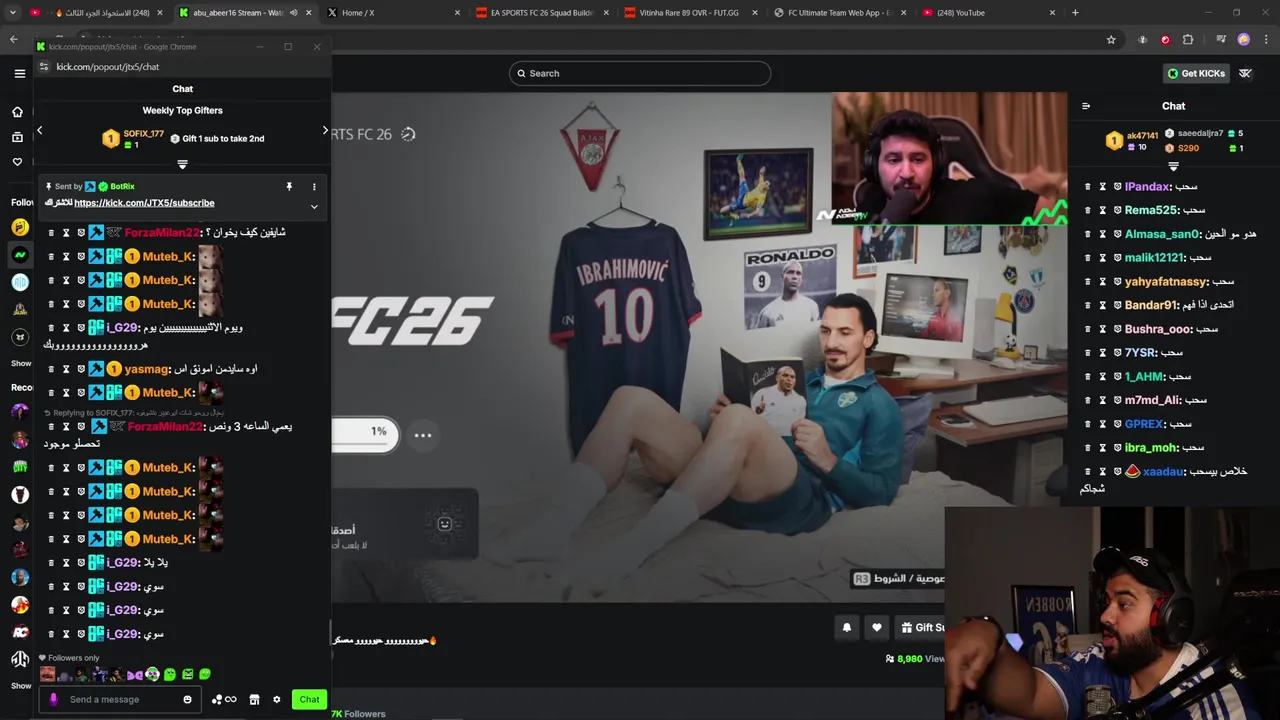This screenshot has height=720, width=1280.
Task: Go to previous gifters slide in popout chat
Action: [39, 130]
